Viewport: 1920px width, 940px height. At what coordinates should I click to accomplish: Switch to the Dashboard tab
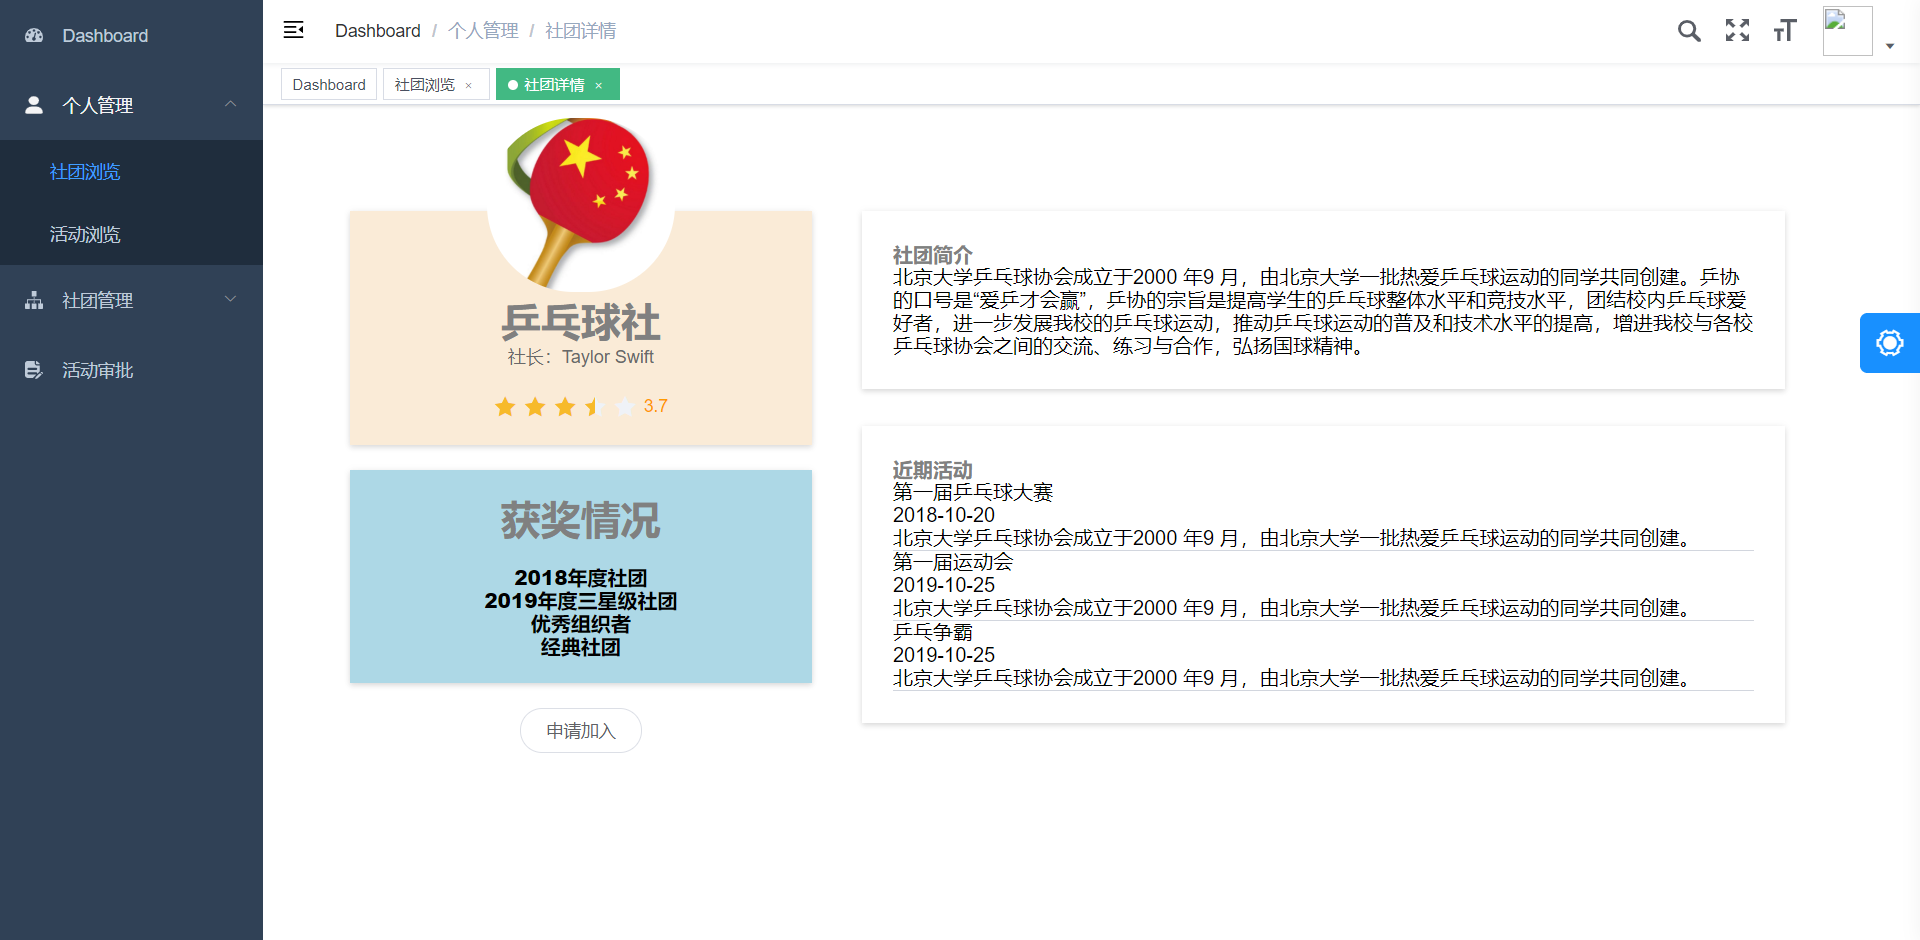329,85
